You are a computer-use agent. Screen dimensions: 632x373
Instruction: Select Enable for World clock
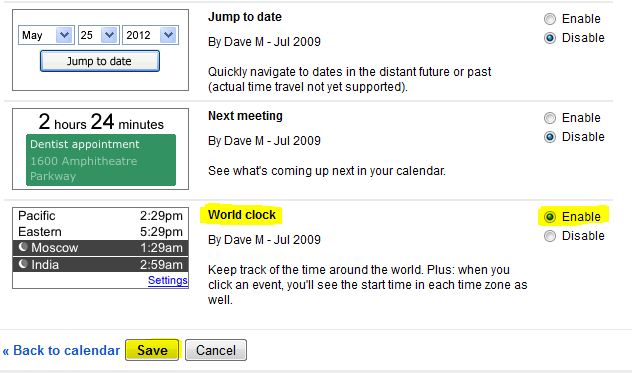(x=550, y=217)
